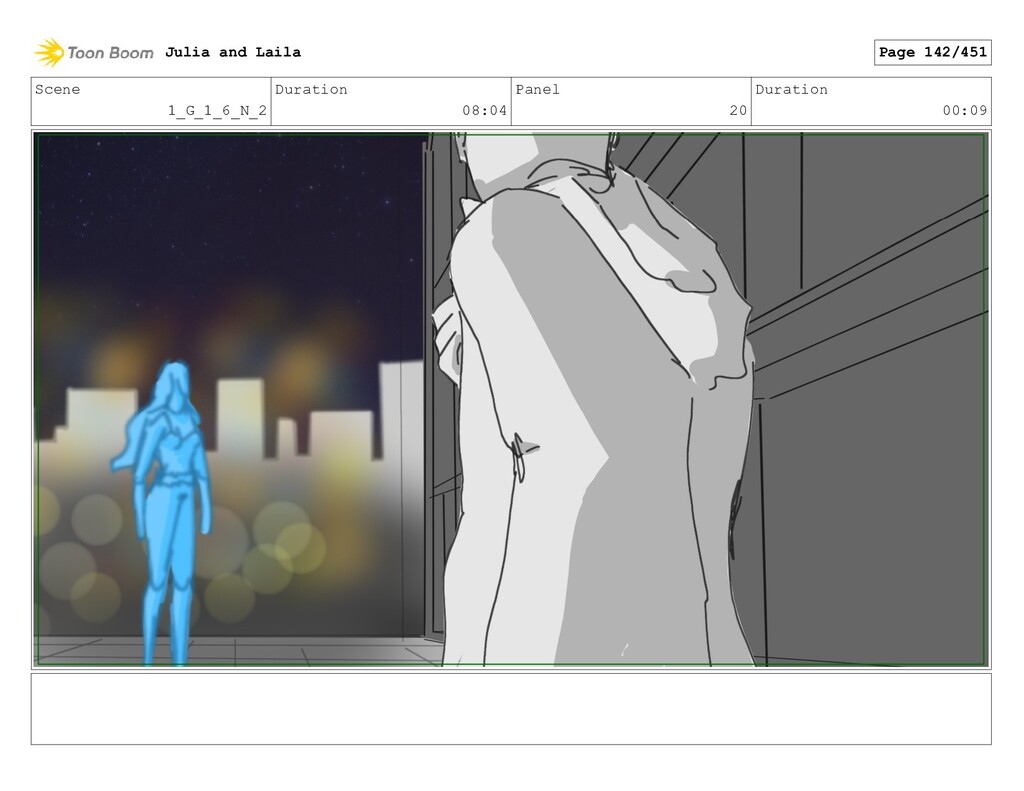Click the panel duration value '00:09'
The width and height of the screenshot is (1024, 791).
point(965,110)
